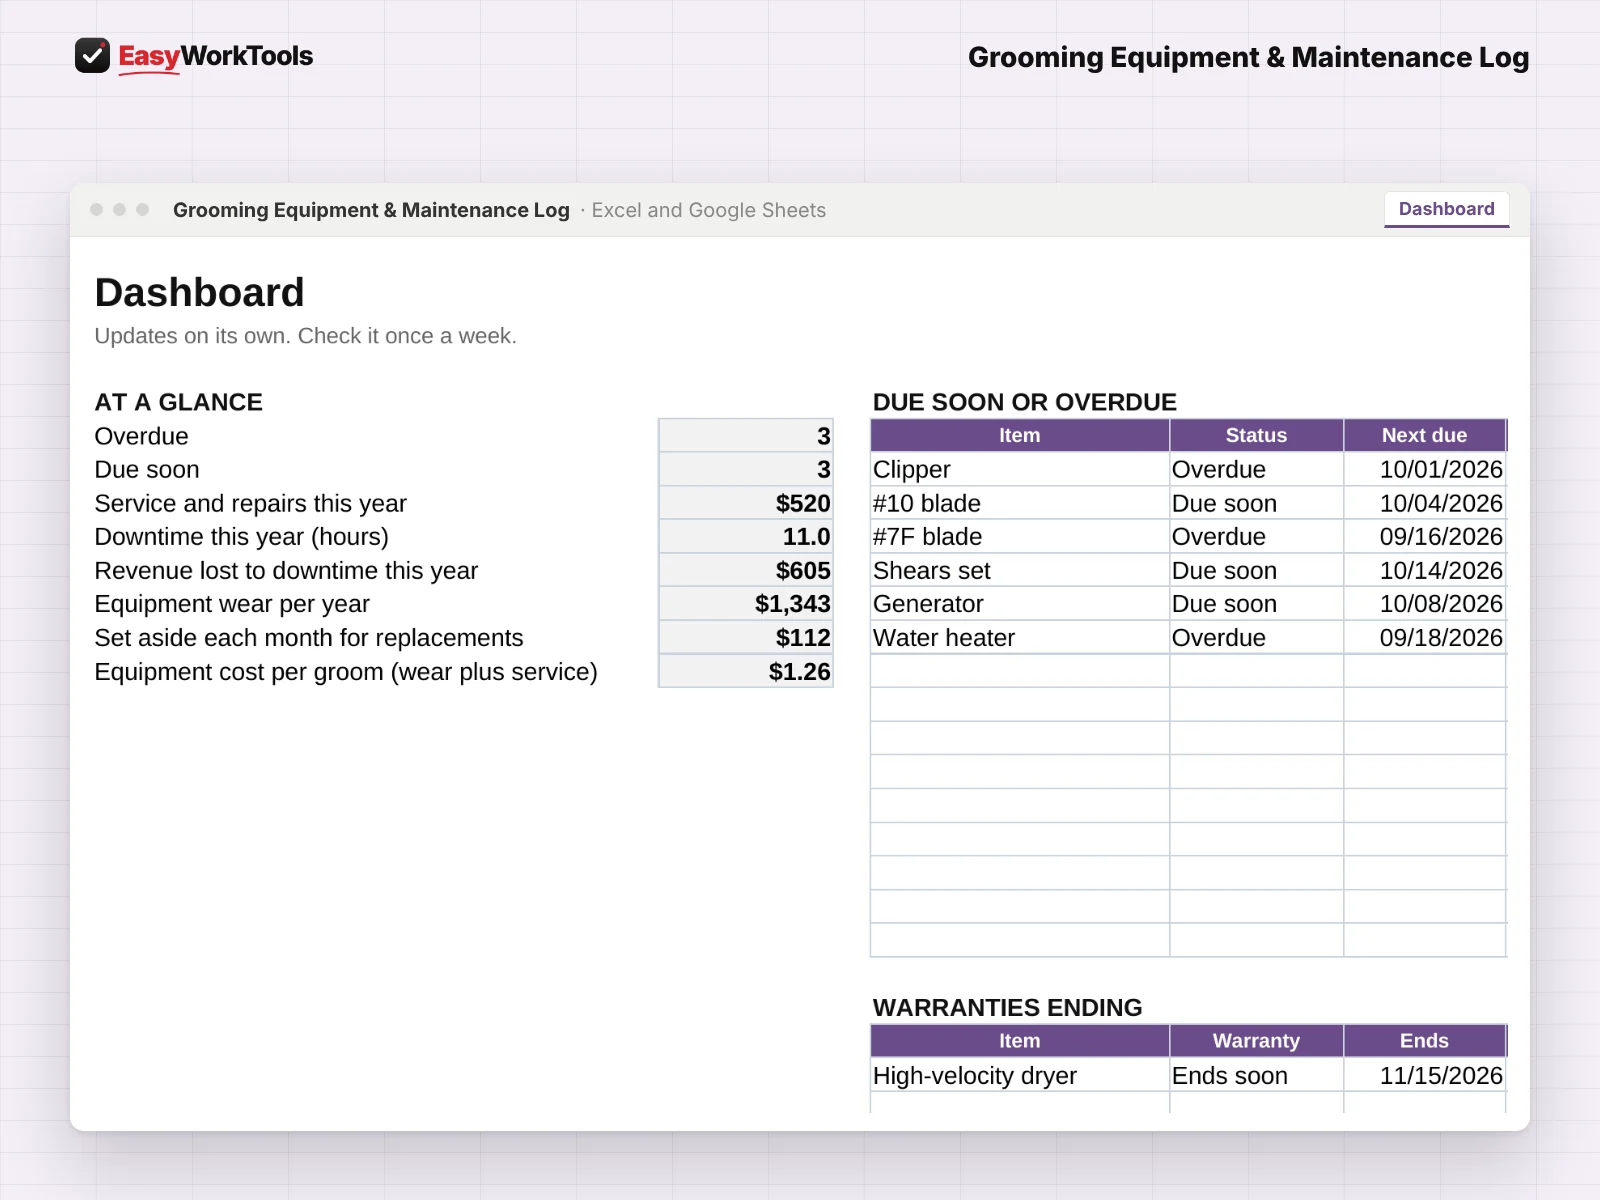The height and width of the screenshot is (1200, 1600).
Task: Open the Dashboard tab
Action: [x=1446, y=209]
